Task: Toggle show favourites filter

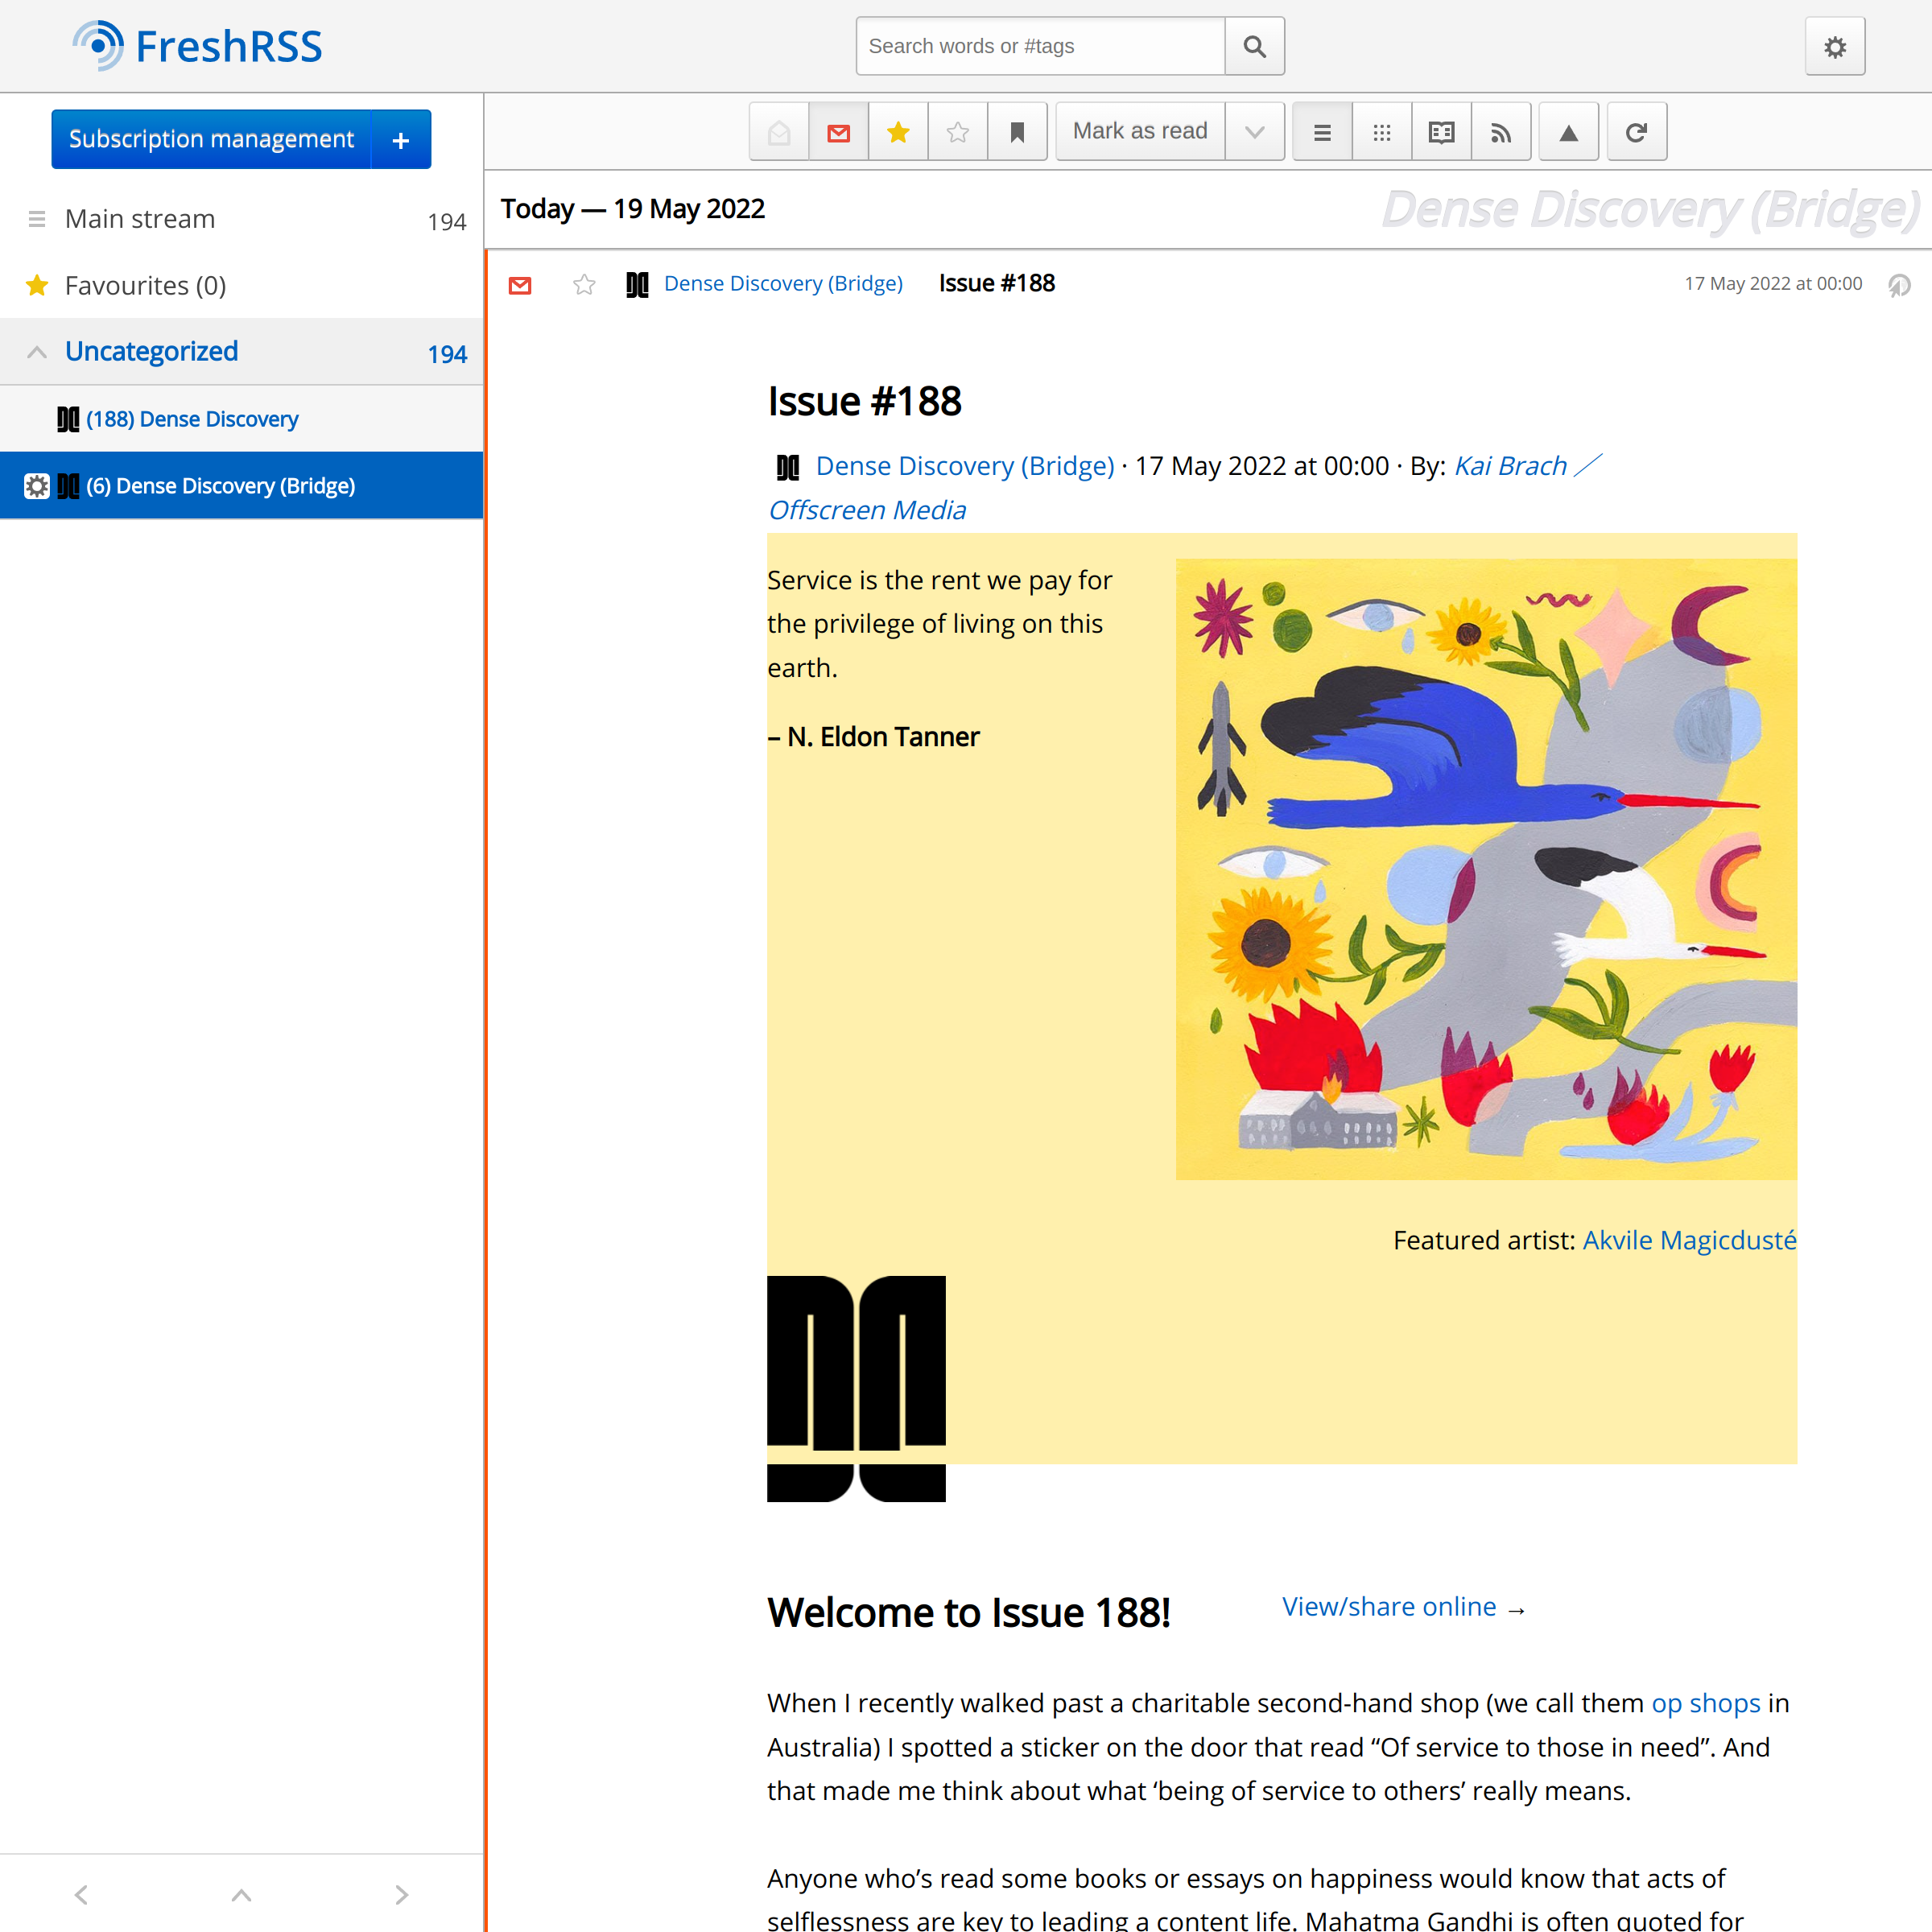Action: click(898, 131)
